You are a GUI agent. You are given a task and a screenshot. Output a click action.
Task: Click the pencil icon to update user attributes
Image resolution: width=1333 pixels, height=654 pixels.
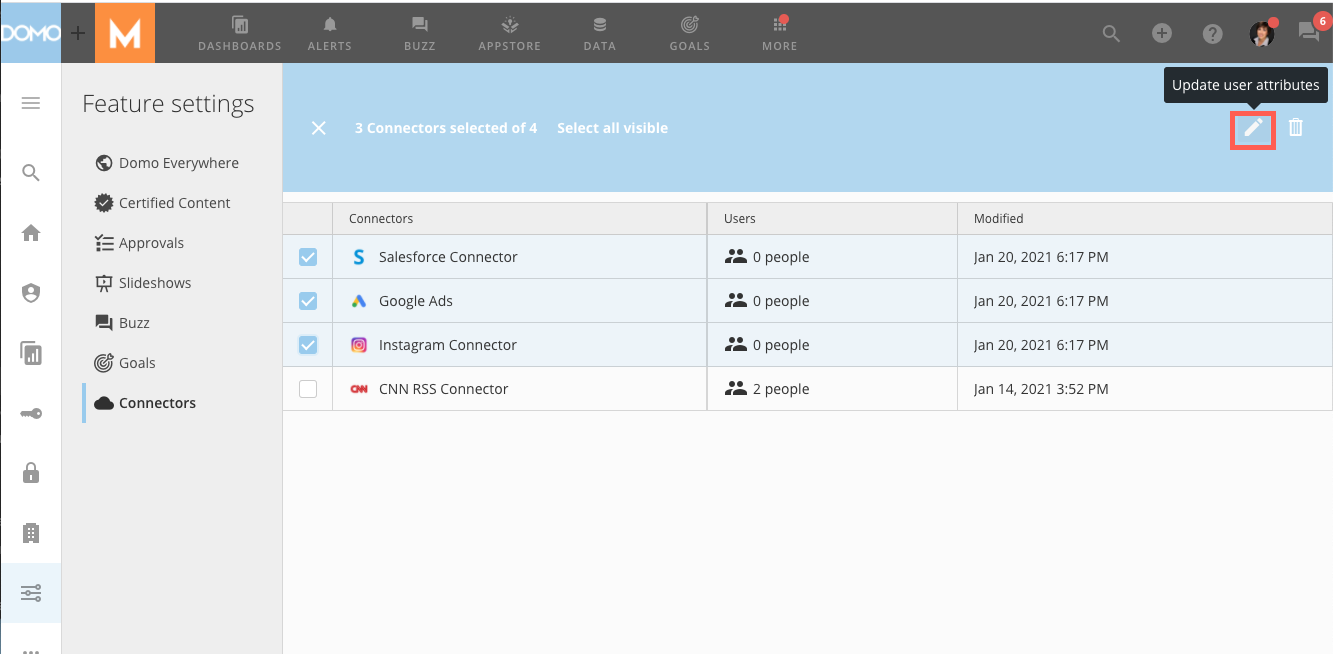[1253, 128]
